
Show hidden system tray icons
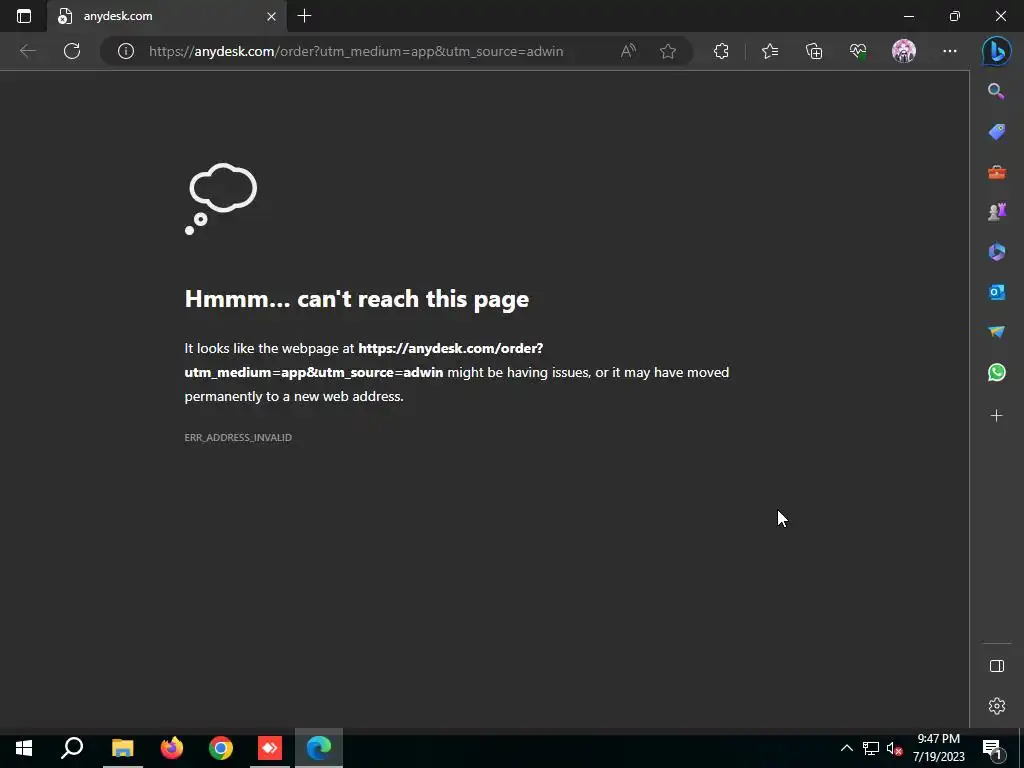click(x=846, y=748)
